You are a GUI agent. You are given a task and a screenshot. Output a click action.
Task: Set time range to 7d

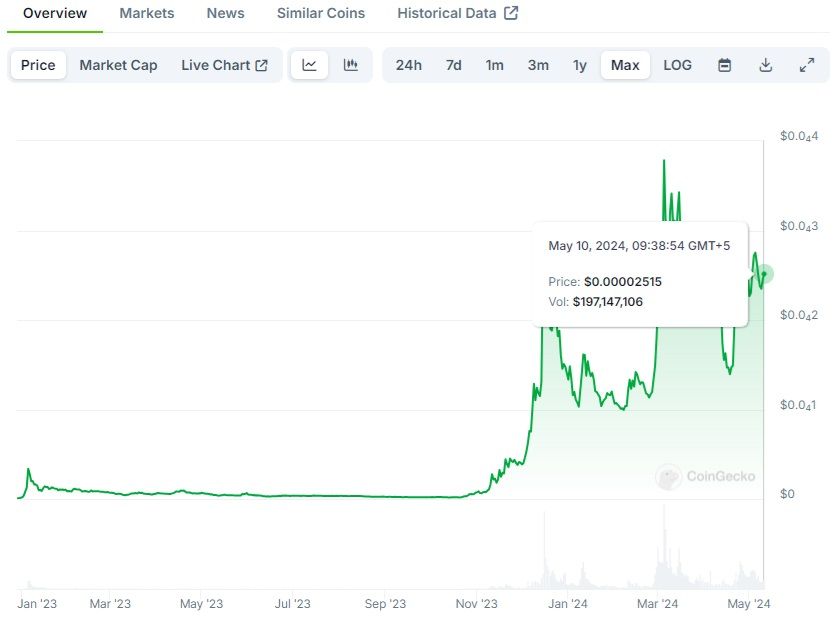click(x=454, y=65)
